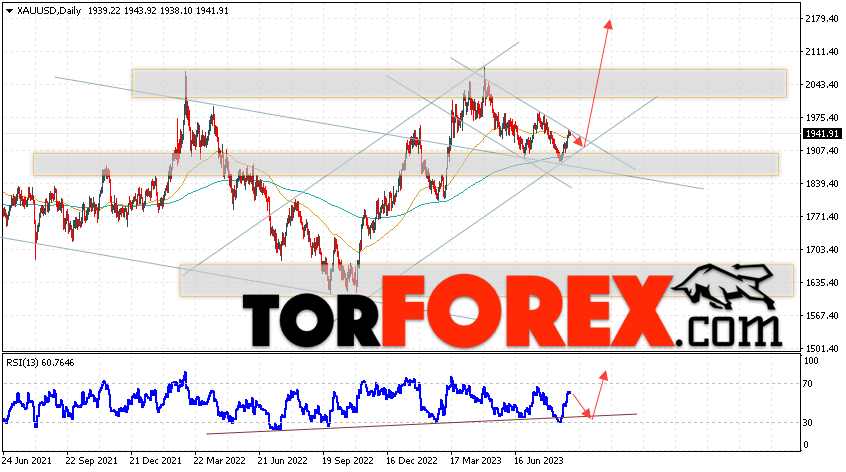This screenshot has width=846, height=472.
Task: Open the XAUUSD chart dropdown triangle
Action: [9, 11]
